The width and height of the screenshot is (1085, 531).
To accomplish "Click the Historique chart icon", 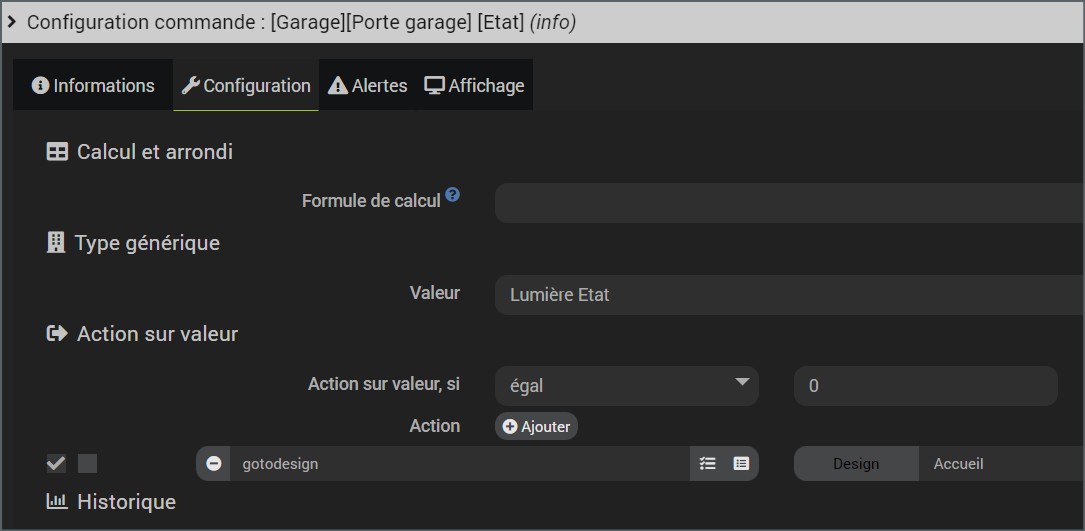I will pos(57,501).
